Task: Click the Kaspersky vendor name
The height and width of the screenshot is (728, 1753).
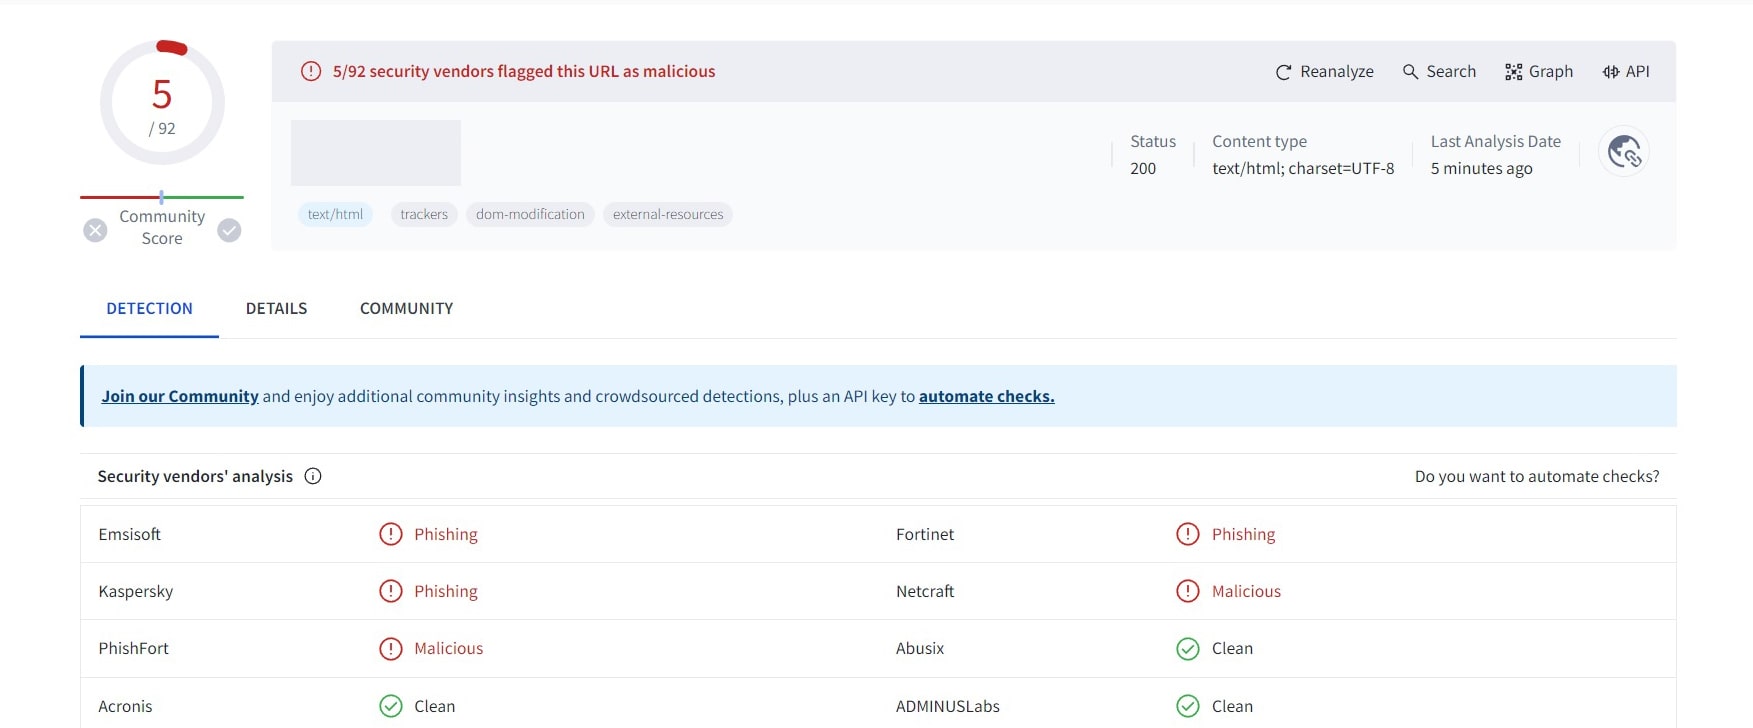Action: [136, 591]
